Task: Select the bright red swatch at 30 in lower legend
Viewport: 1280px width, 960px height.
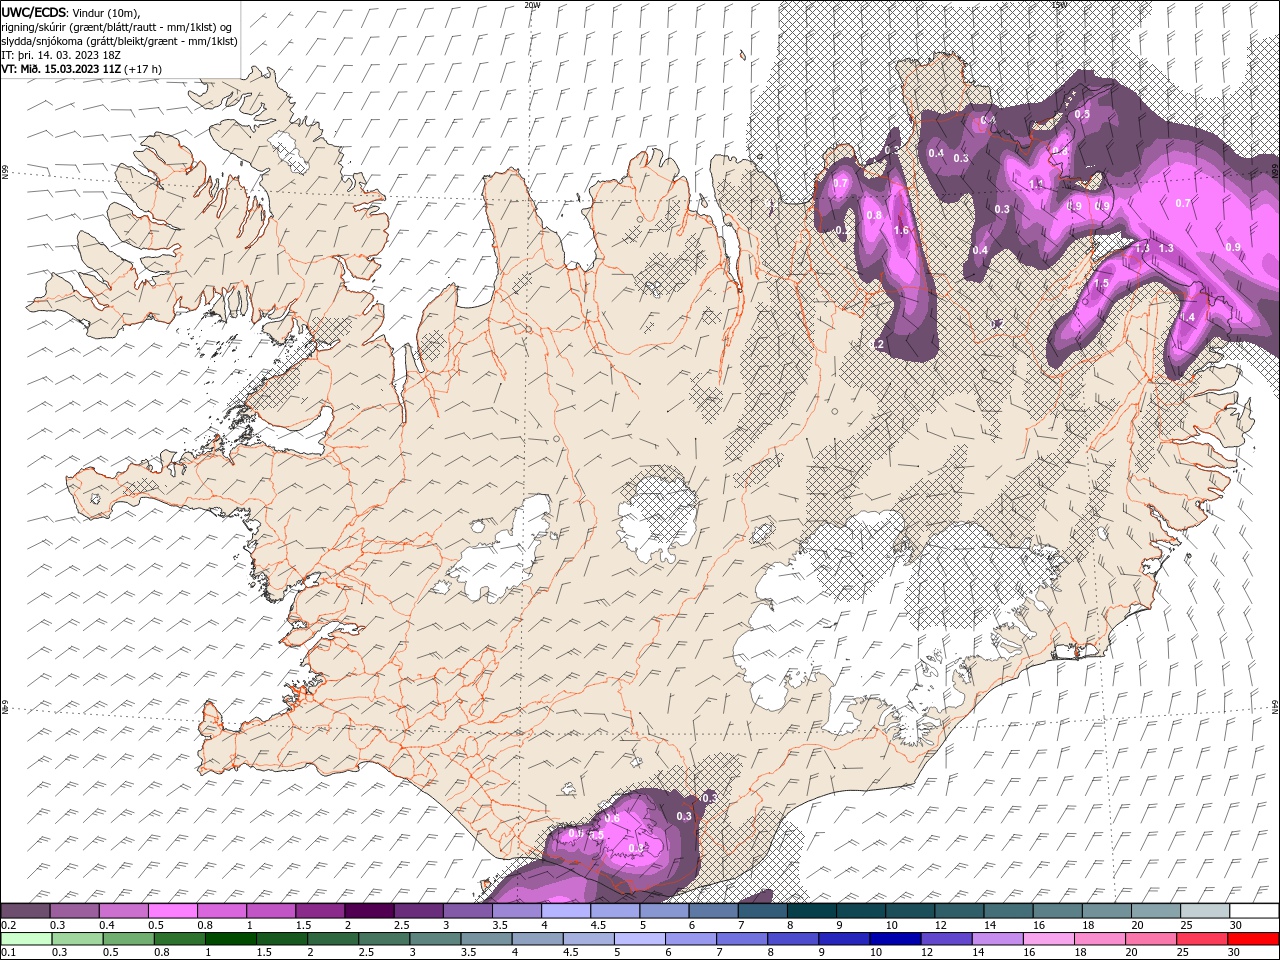Action: tap(1253, 939)
